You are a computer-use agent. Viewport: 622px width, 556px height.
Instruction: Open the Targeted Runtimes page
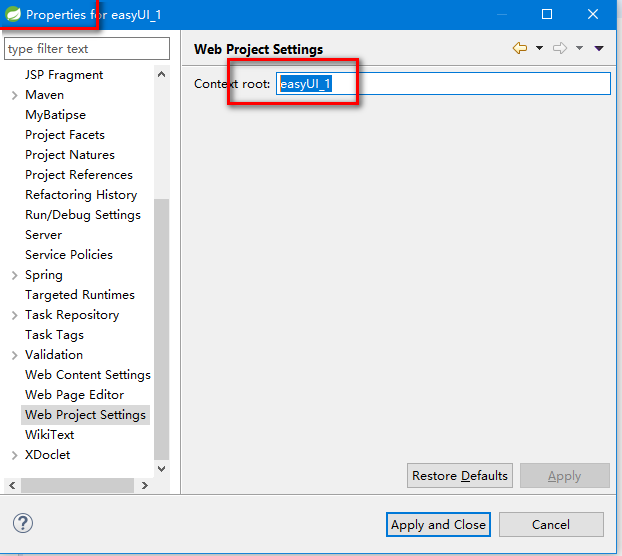(80, 295)
